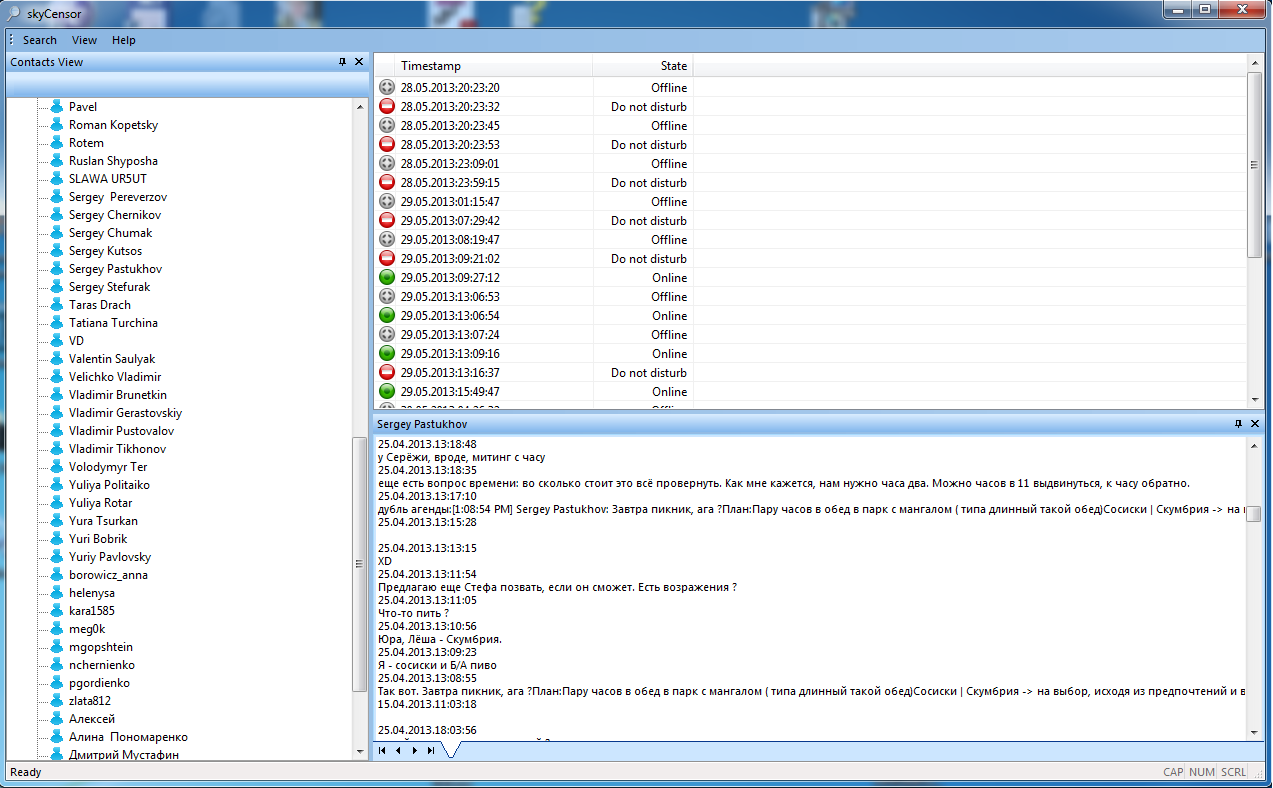
Task: Click previous tab navigation arrow
Action: click(398, 749)
